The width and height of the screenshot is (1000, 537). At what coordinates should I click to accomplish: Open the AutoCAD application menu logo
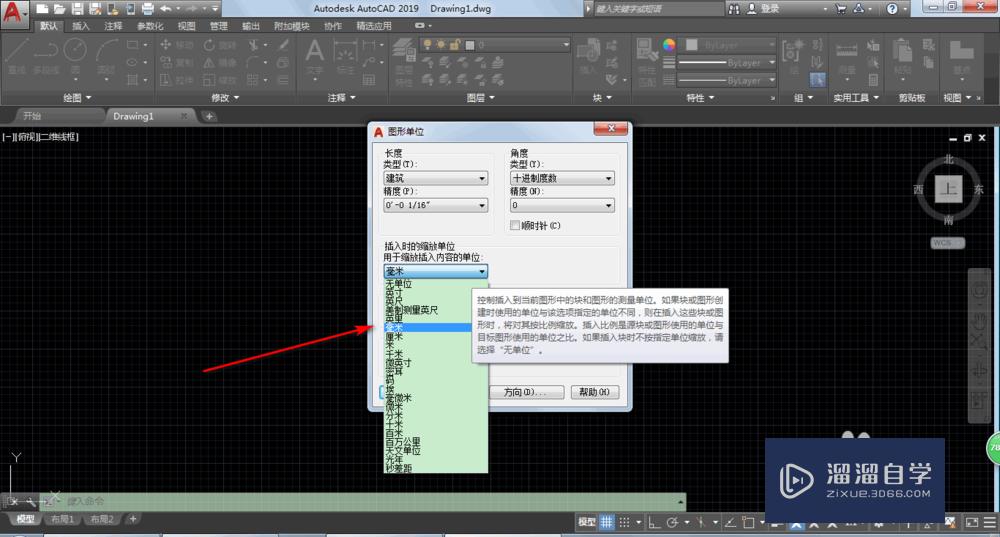coord(13,12)
